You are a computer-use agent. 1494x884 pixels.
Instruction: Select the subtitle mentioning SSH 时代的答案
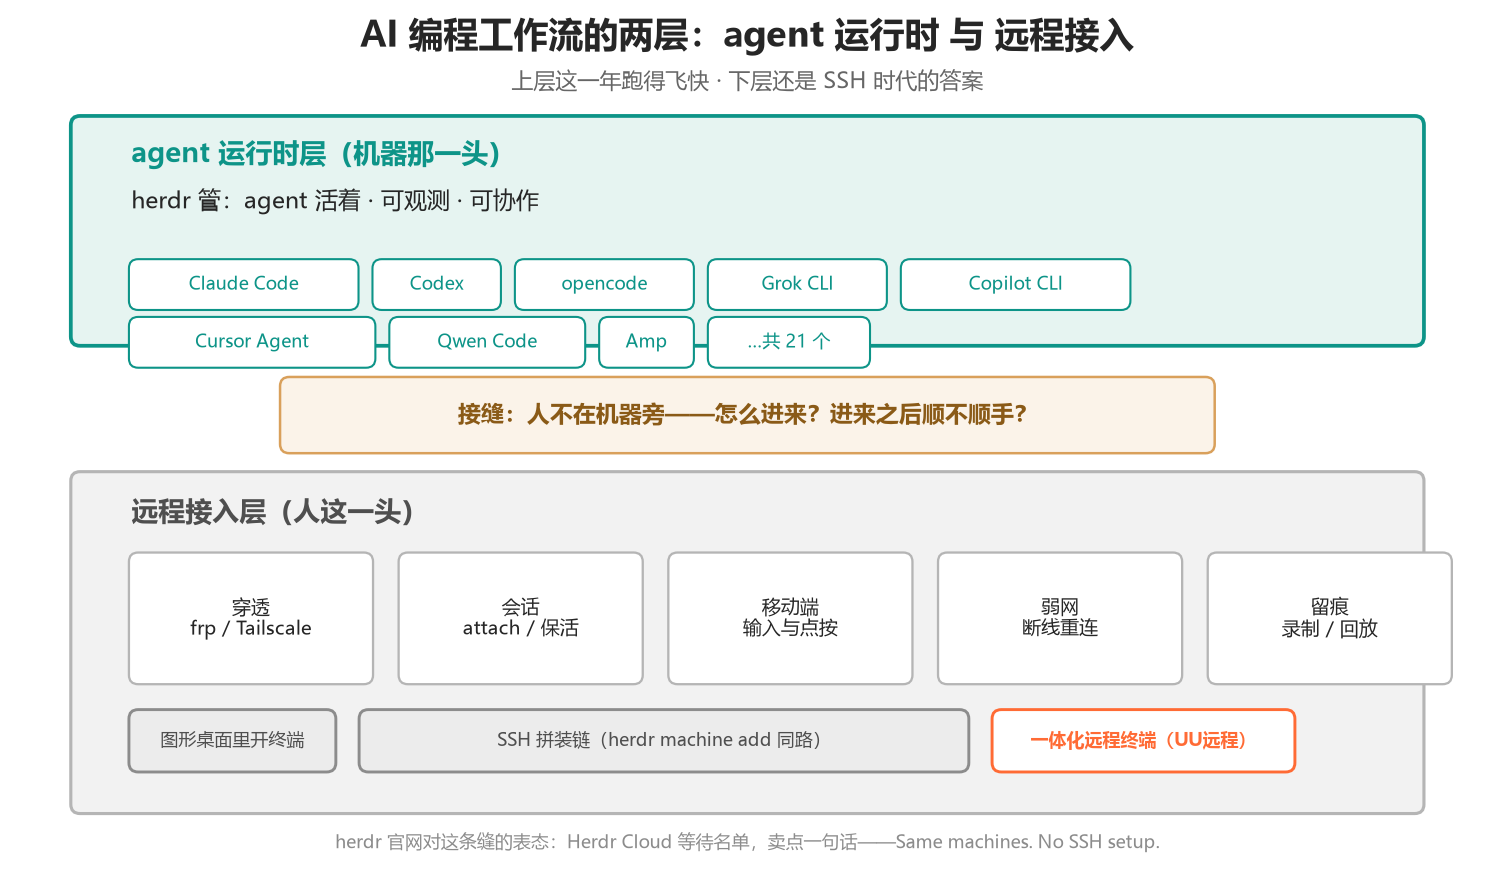click(747, 81)
